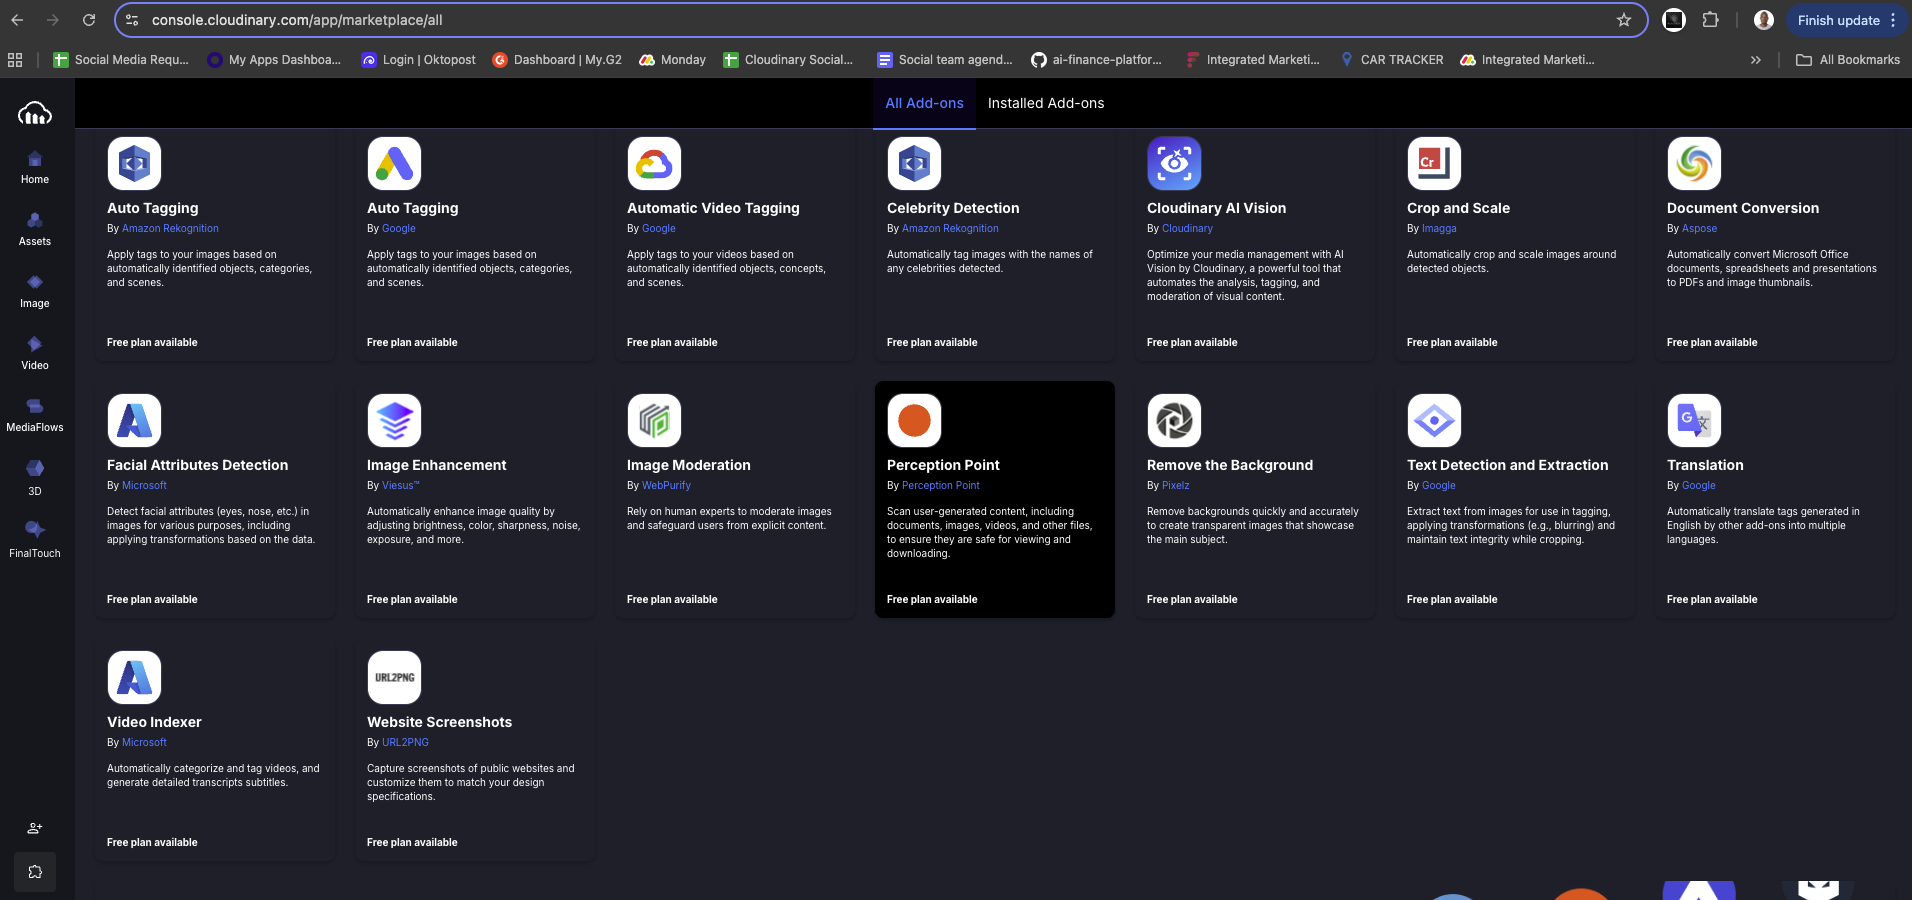Open the Login Oktopost bookmark
Screen dimensions: 1912x900
pyautogui.click(x=418, y=60)
